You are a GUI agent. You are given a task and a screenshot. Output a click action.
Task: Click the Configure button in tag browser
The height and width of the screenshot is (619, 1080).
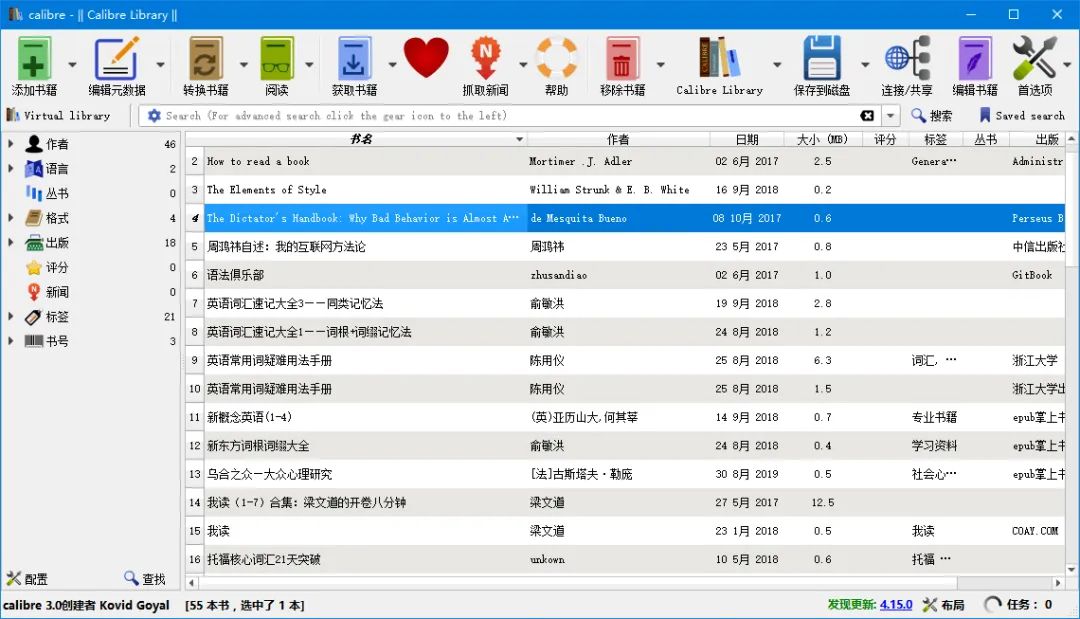[x=28, y=579]
